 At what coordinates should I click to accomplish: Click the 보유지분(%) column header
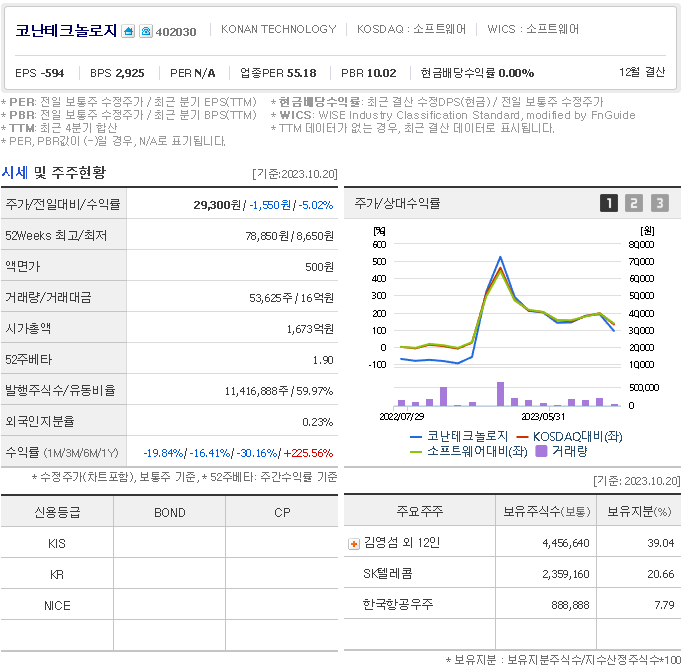point(639,511)
